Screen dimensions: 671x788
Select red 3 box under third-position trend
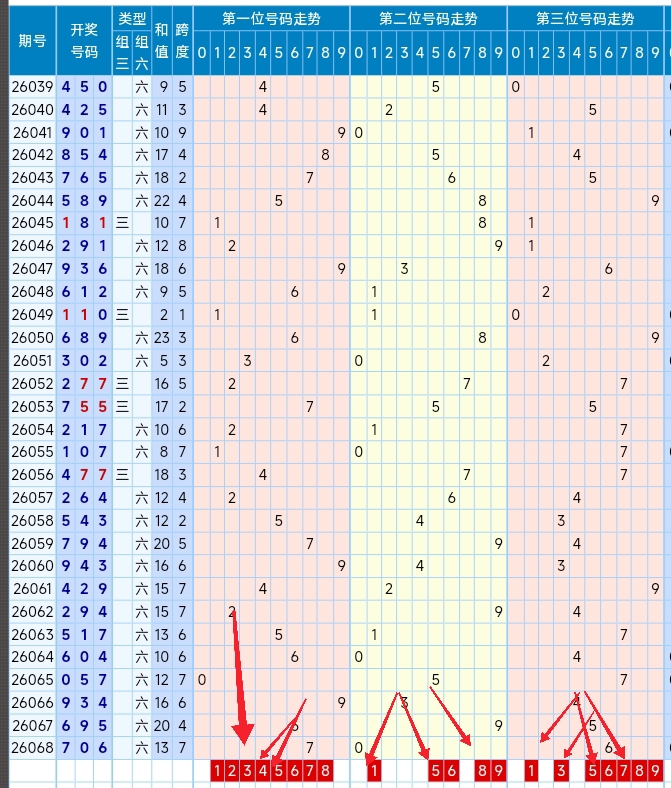pos(561,770)
